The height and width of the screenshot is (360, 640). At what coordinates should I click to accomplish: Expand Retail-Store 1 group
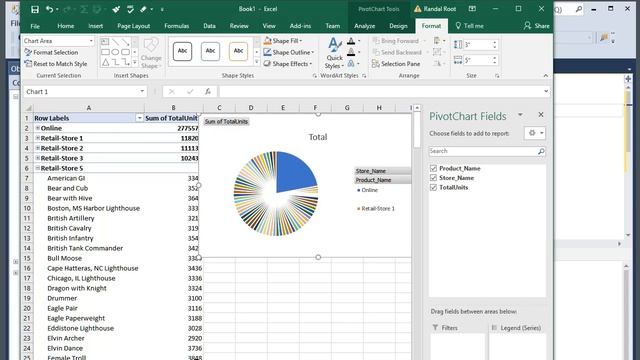[38, 138]
